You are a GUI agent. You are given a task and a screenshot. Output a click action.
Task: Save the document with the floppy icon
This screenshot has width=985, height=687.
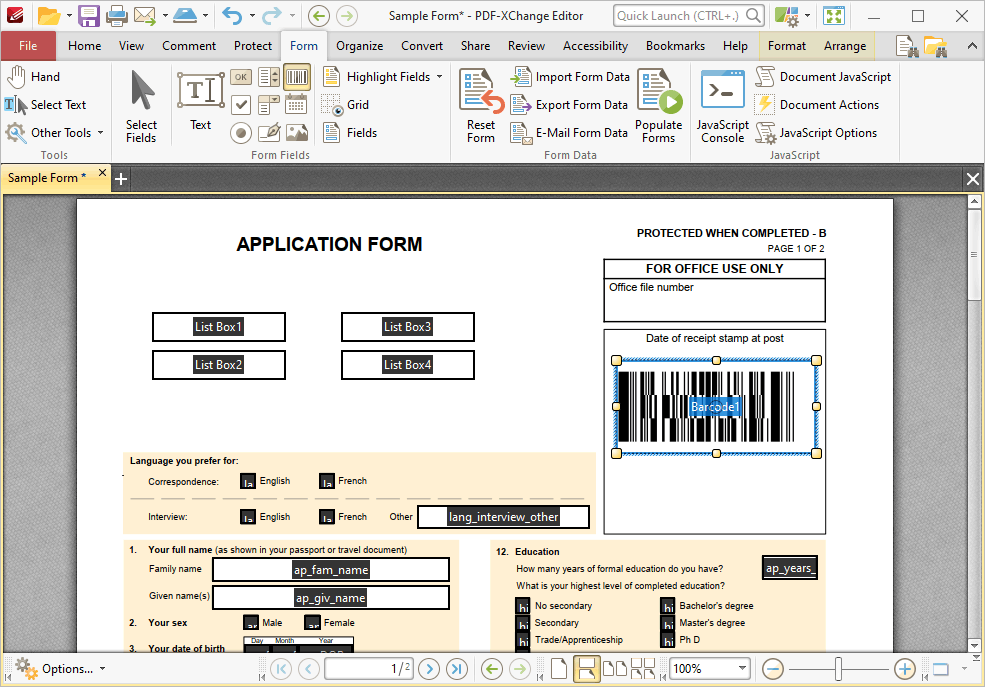tap(89, 16)
